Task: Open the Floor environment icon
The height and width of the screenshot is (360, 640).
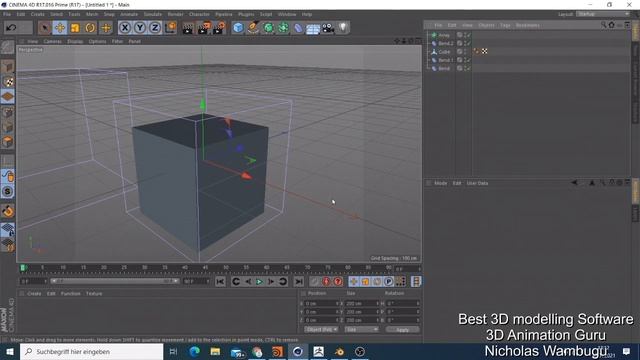Action: tap(313, 29)
